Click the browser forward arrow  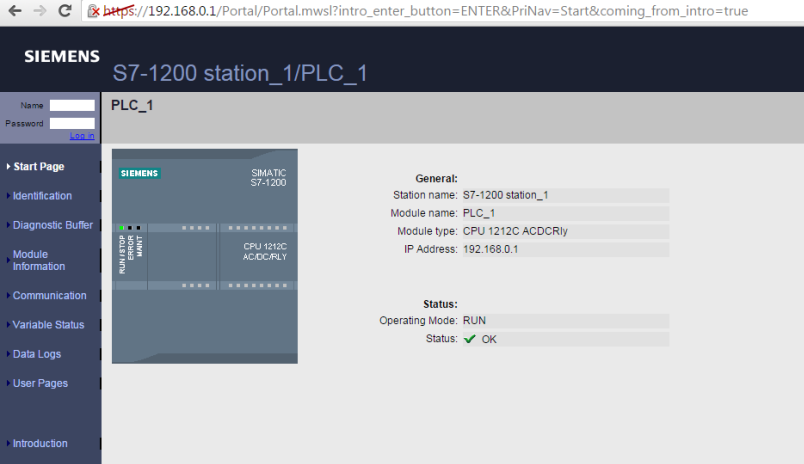click(x=39, y=10)
